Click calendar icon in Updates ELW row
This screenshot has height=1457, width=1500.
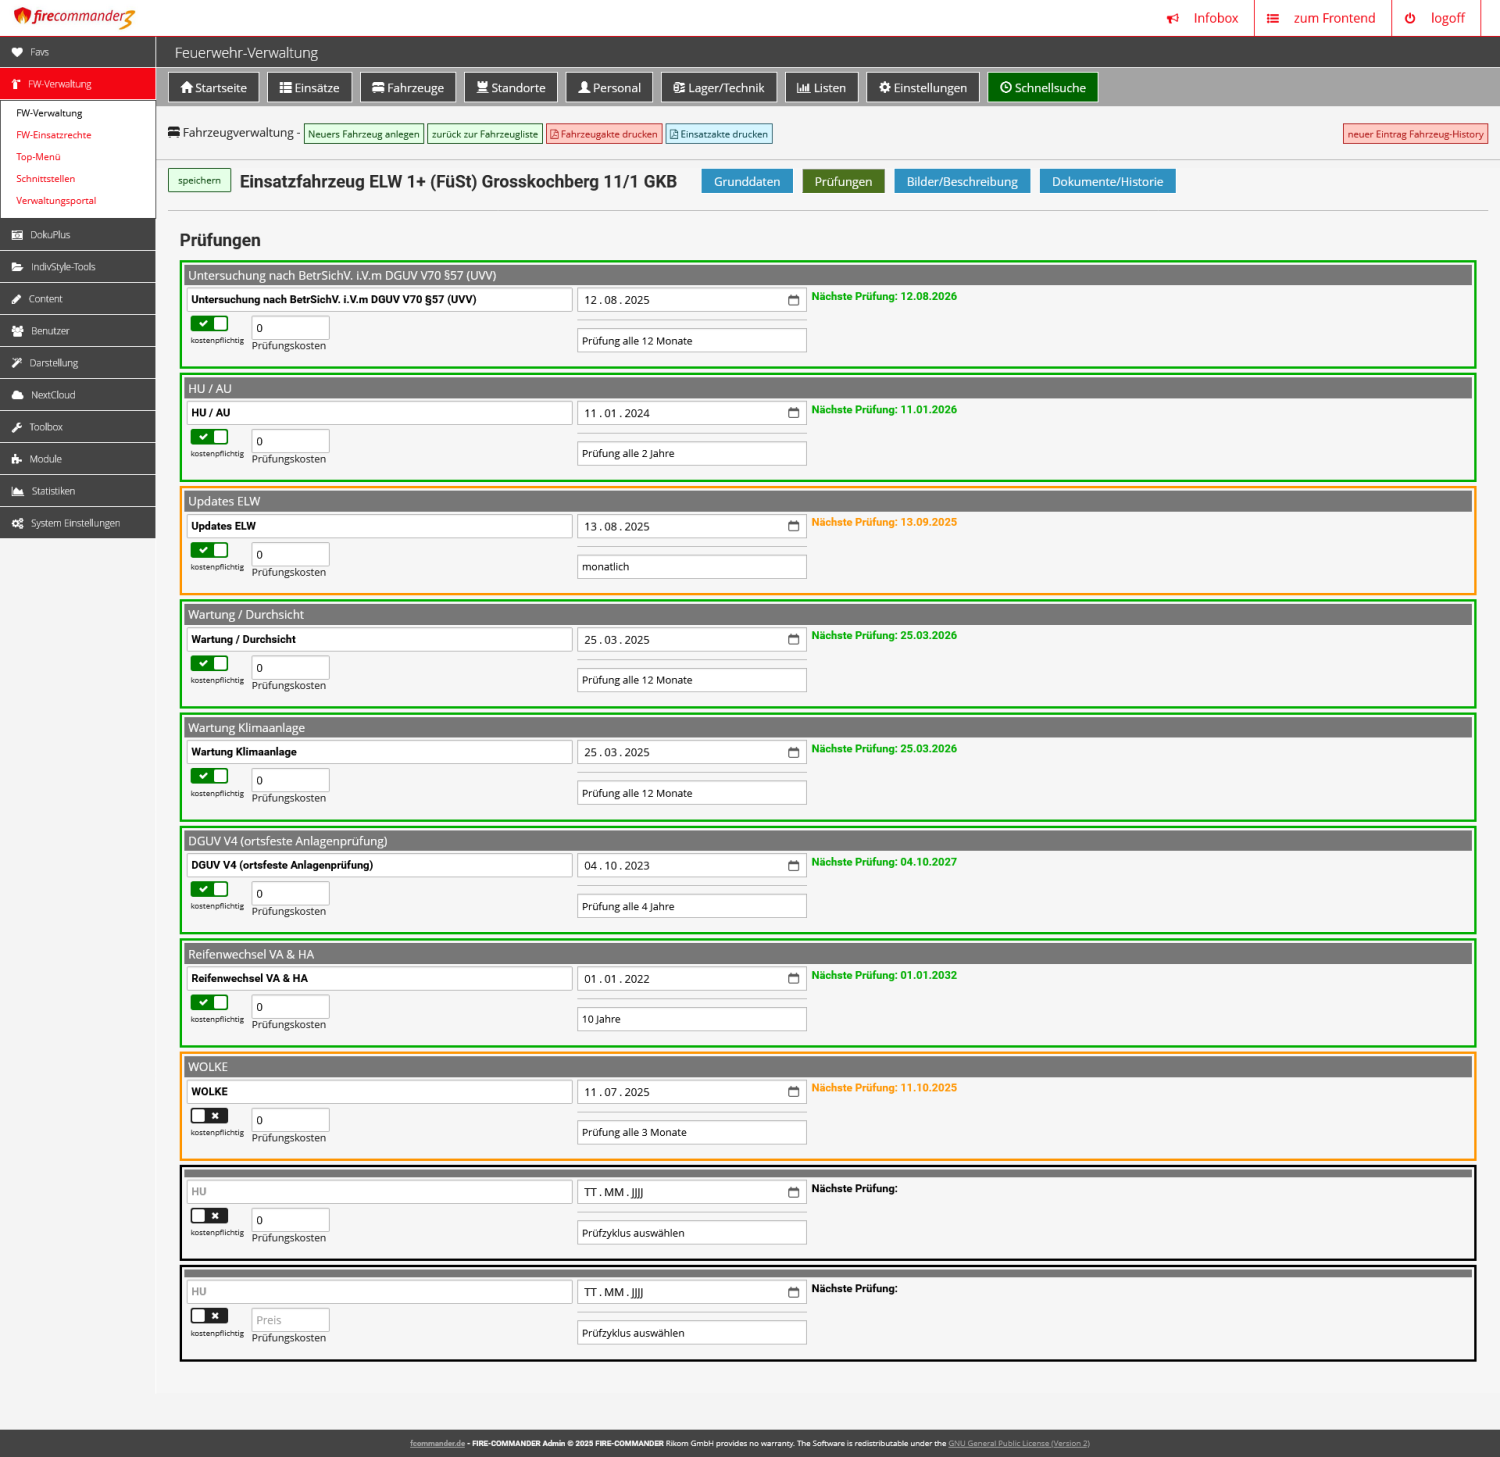point(793,526)
